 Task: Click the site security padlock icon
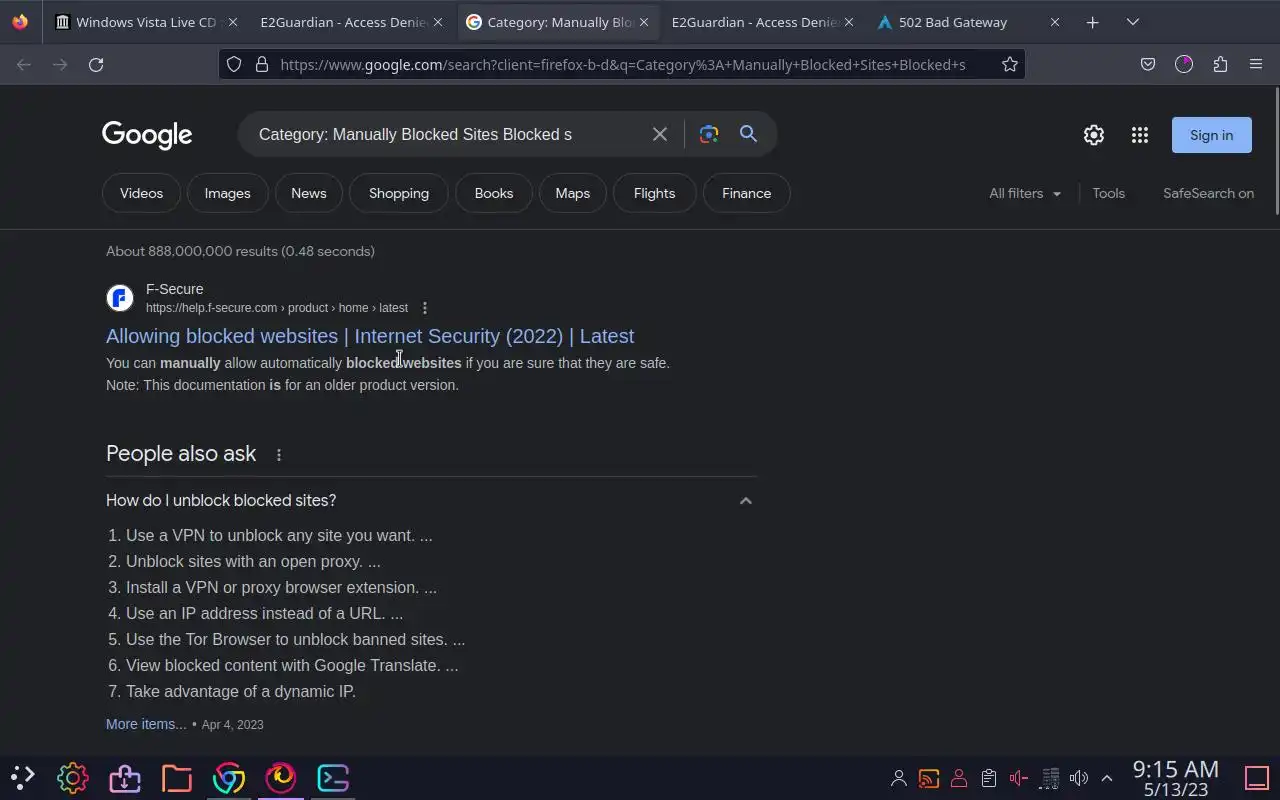pyautogui.click(x=262, y=64)
